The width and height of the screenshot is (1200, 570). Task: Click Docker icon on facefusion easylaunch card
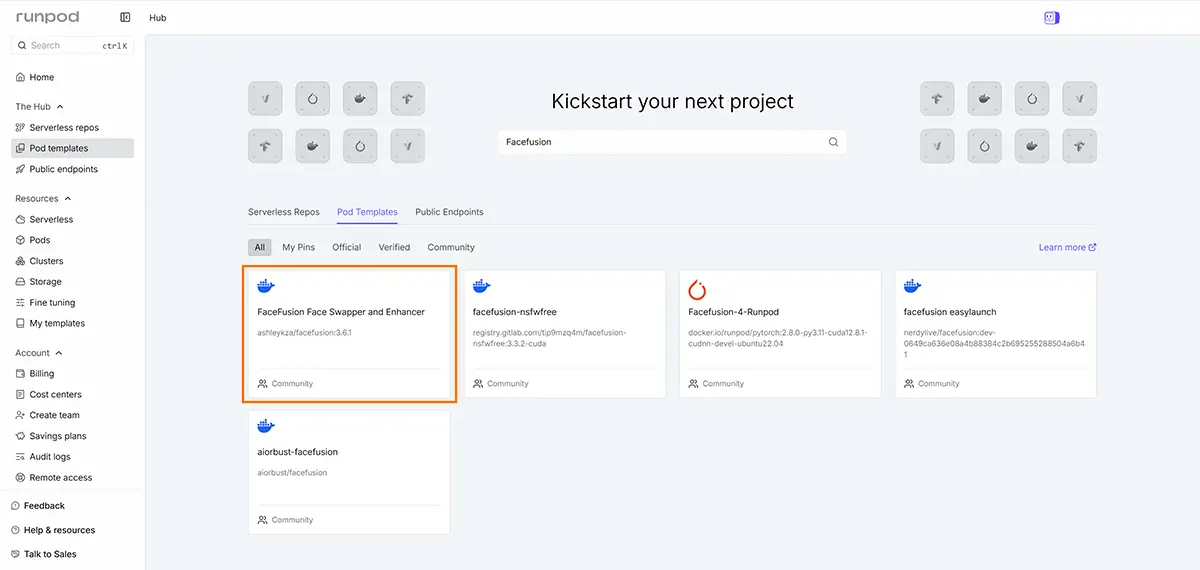click(913, 287)
